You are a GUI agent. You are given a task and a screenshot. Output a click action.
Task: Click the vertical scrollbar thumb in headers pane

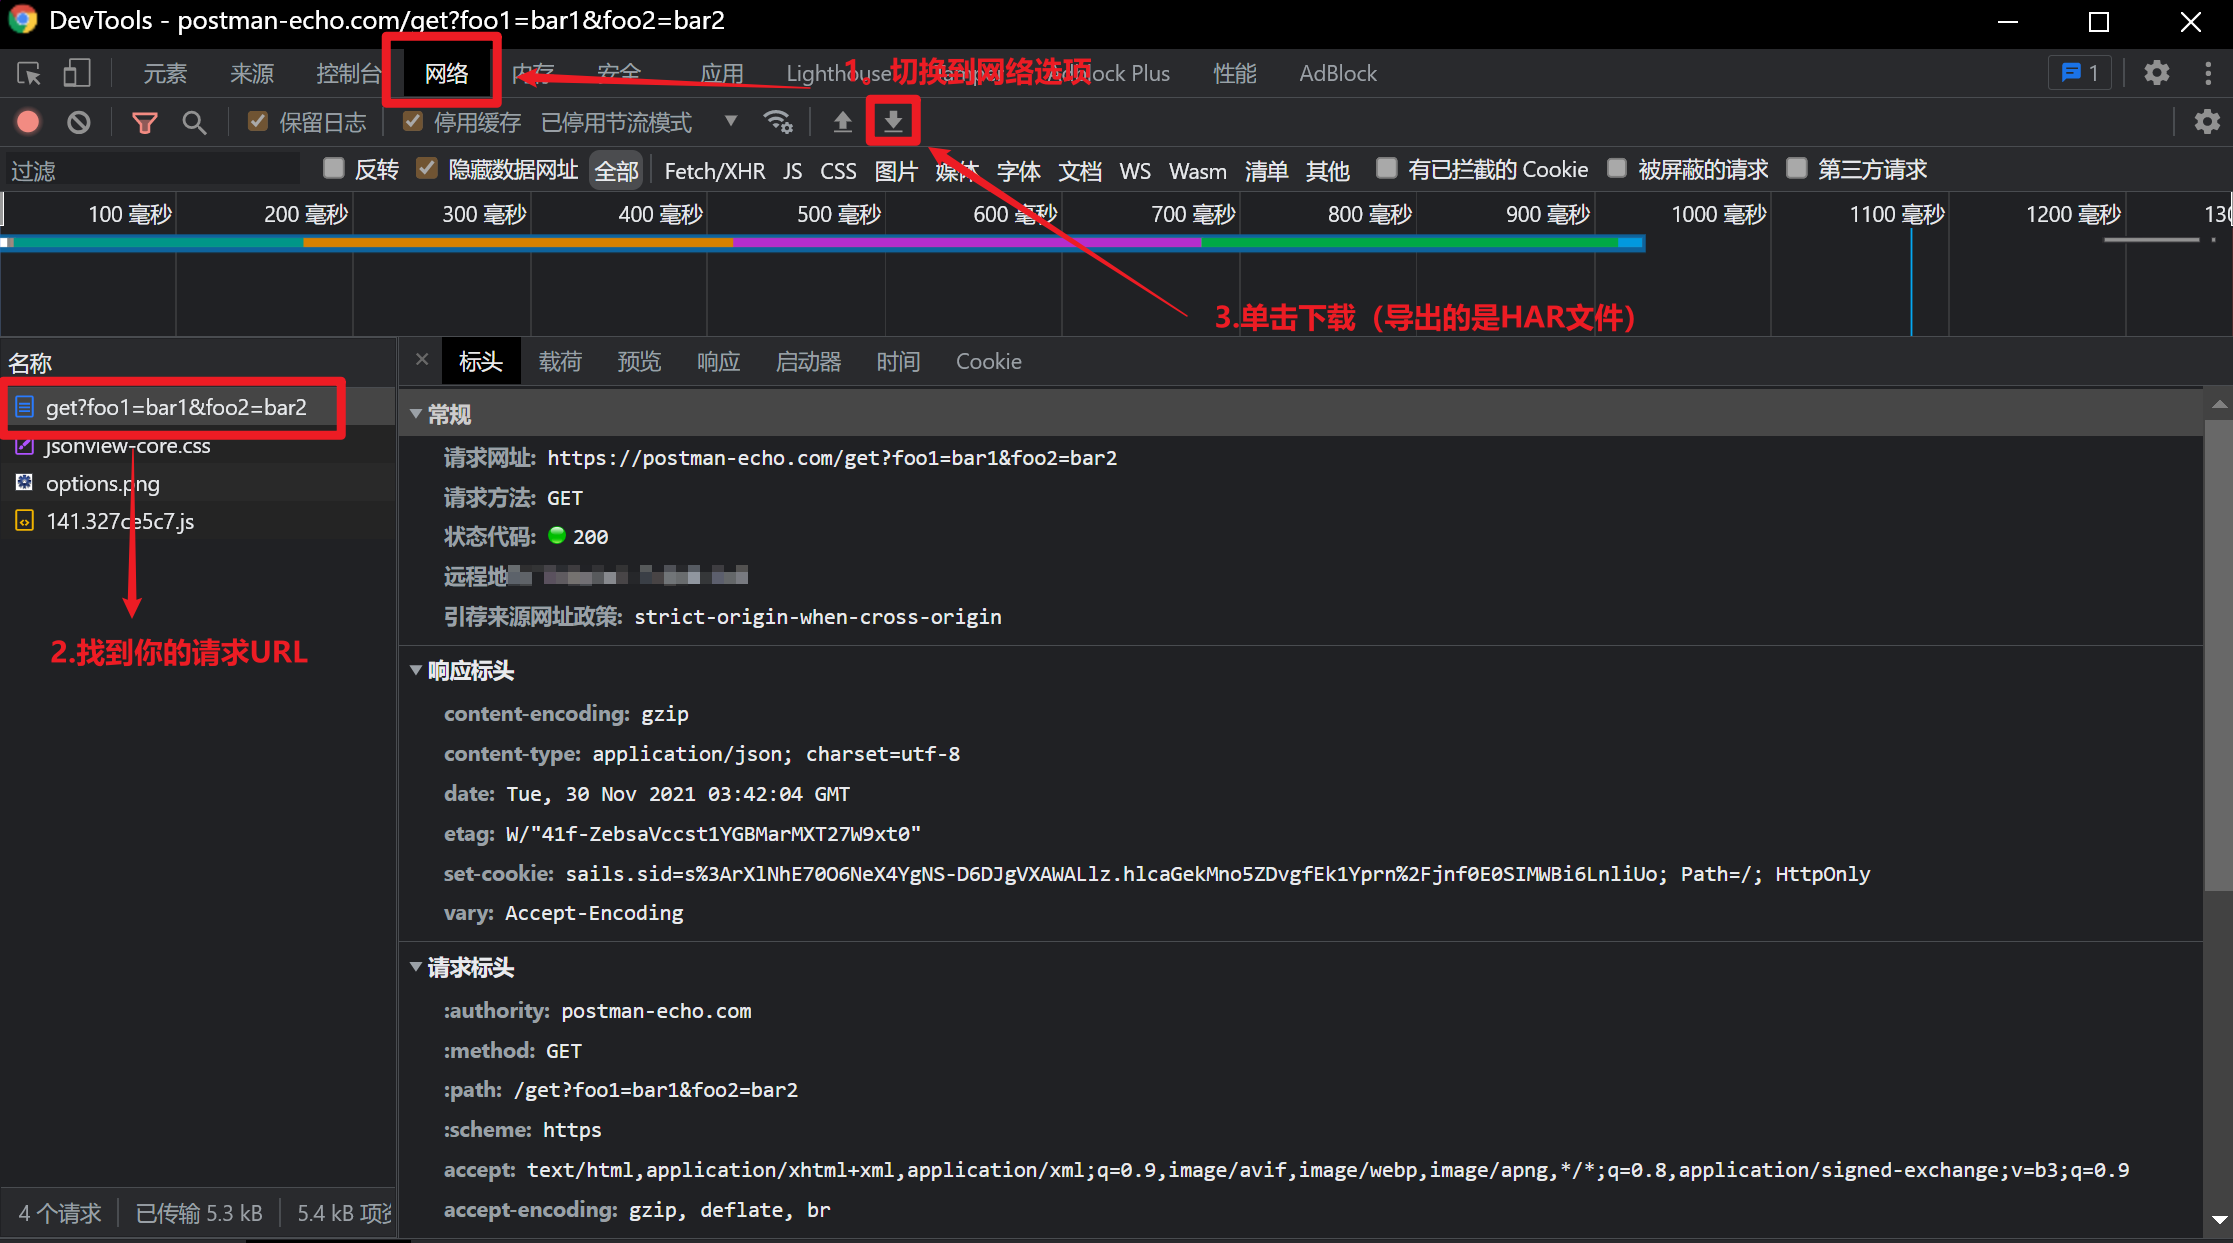[x=2219, y=655]
